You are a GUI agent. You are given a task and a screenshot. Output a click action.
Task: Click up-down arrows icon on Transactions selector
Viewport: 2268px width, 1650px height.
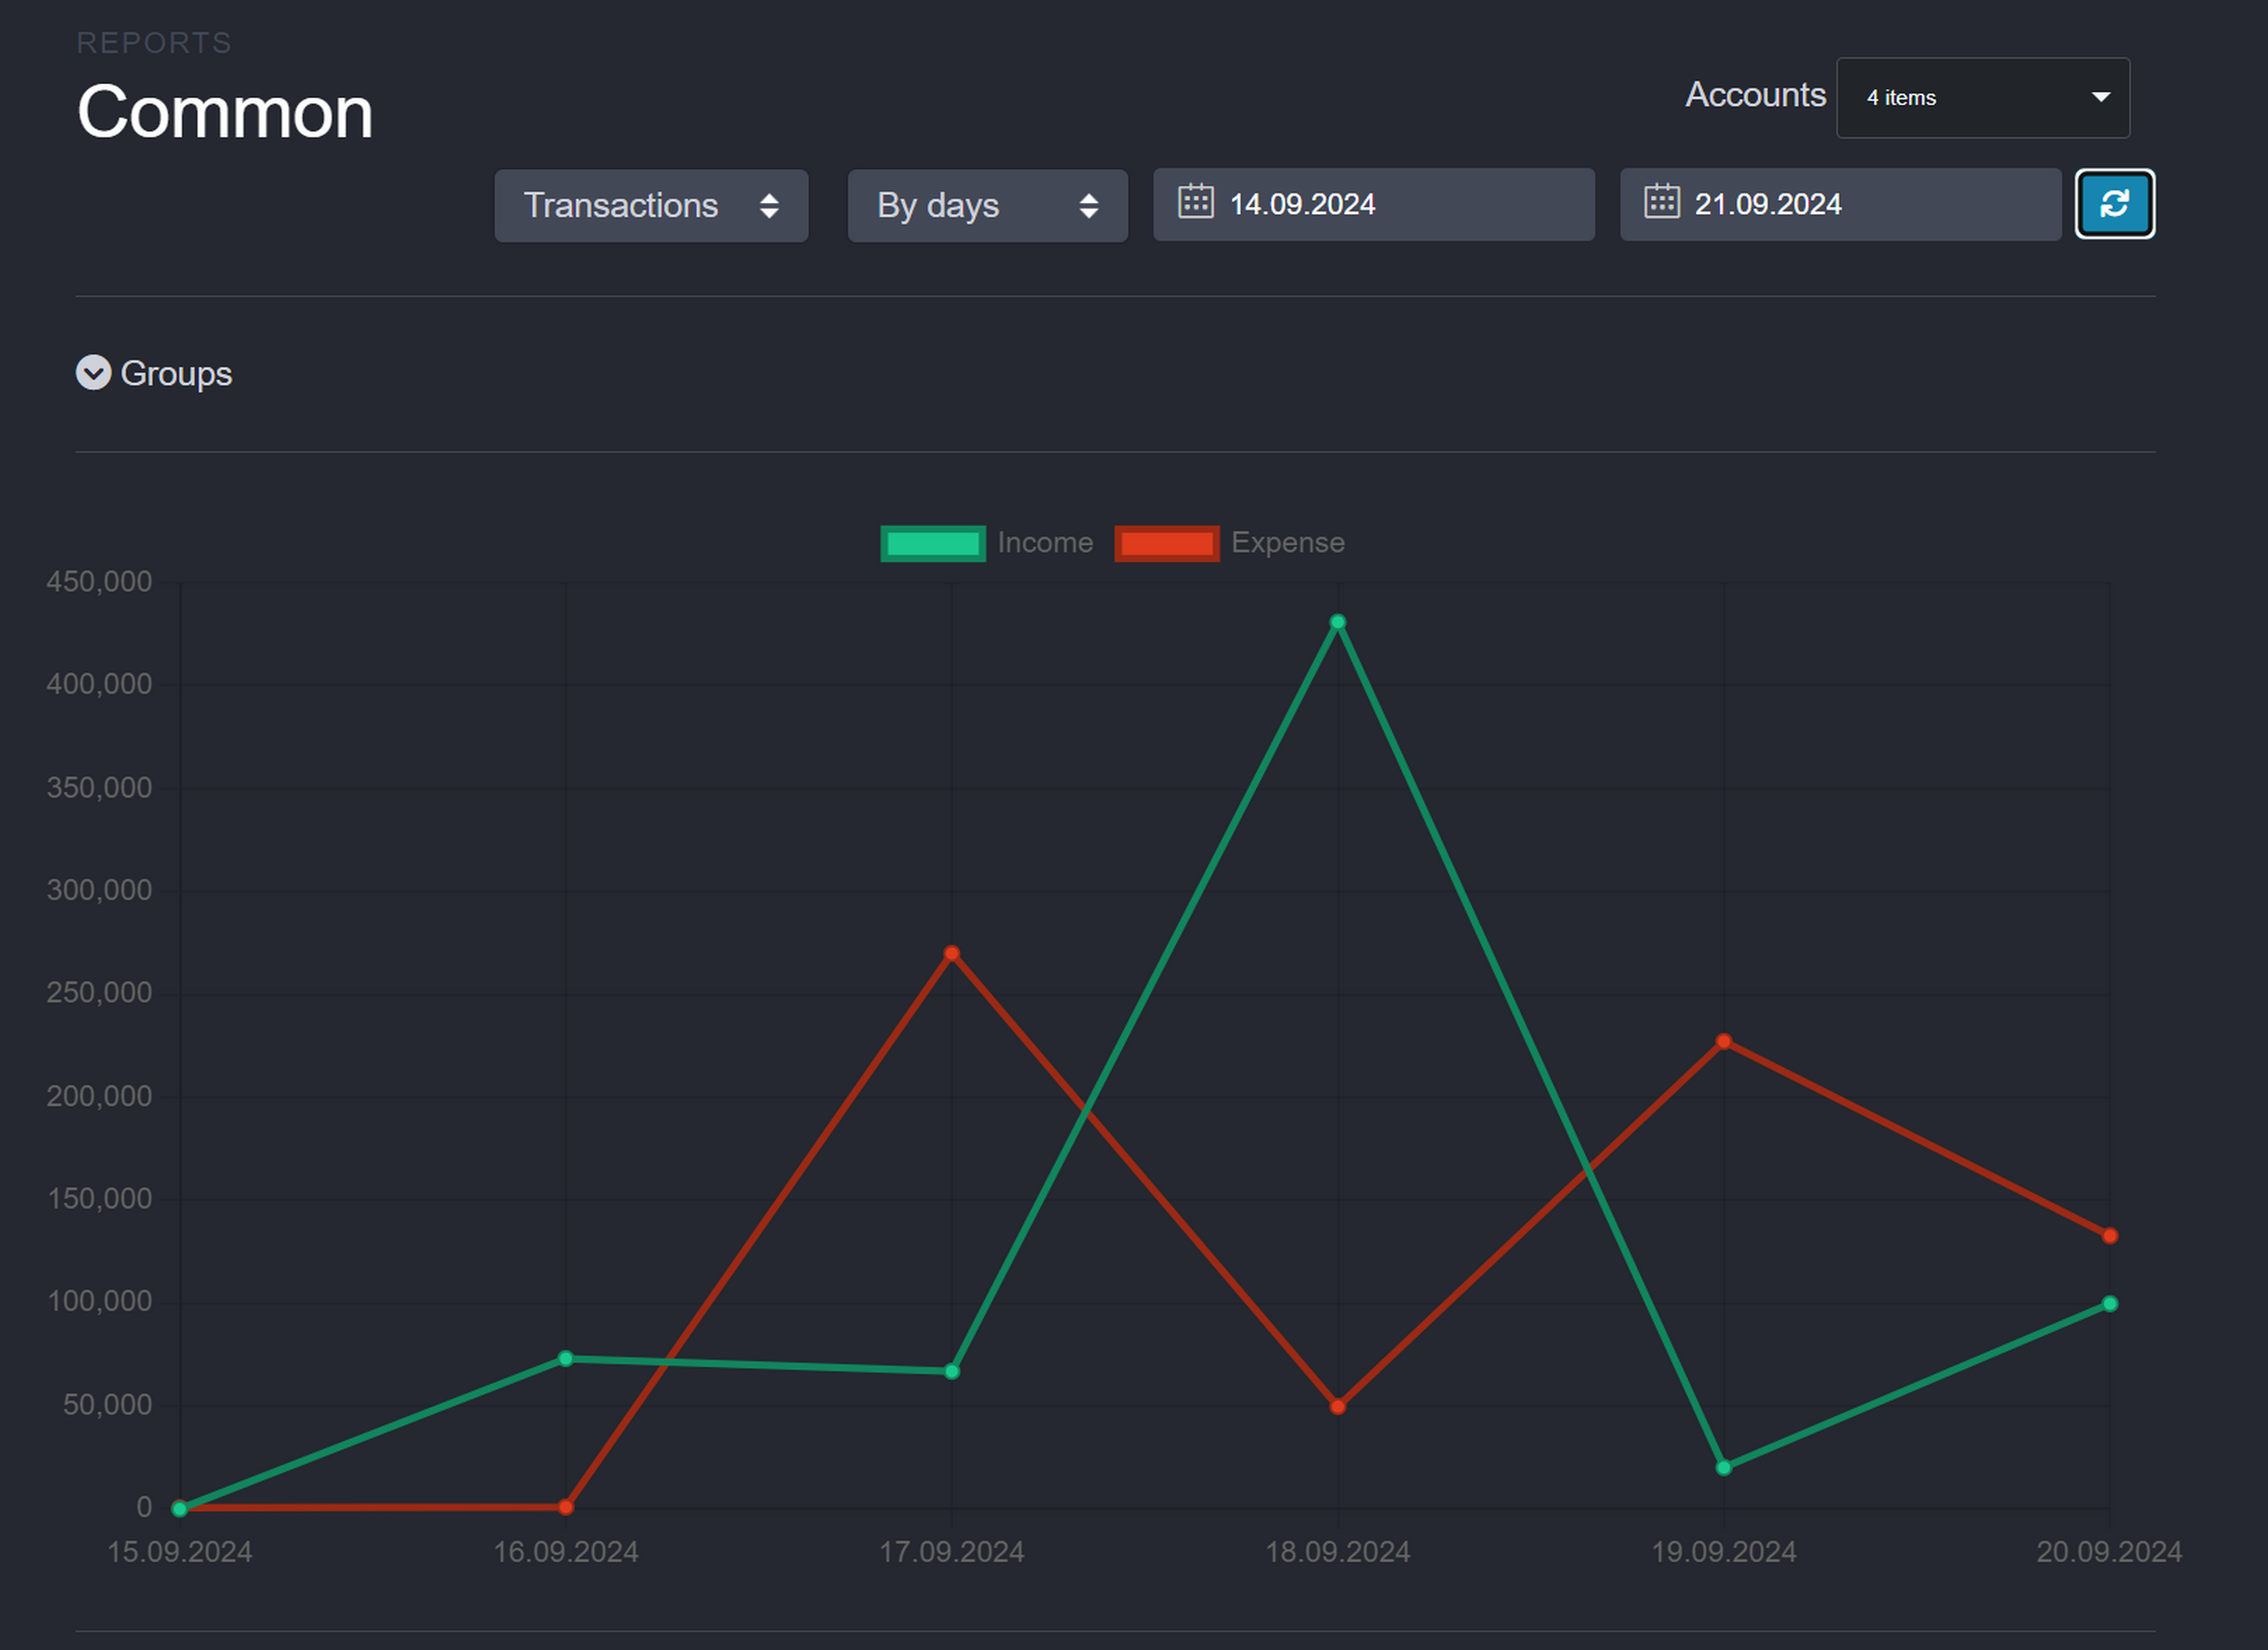[x=768, y=206]
